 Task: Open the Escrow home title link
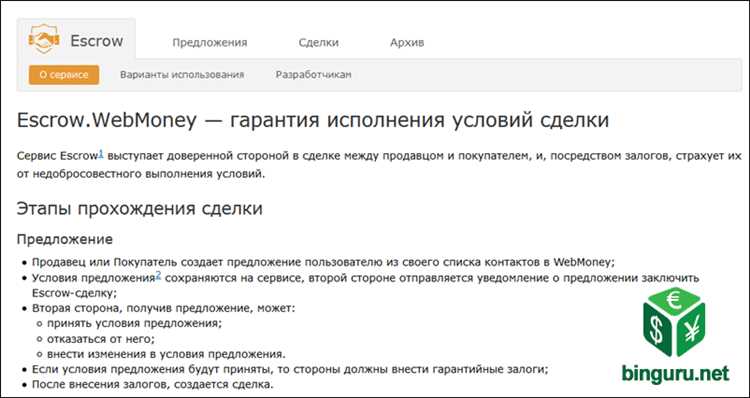coord(97,41)
